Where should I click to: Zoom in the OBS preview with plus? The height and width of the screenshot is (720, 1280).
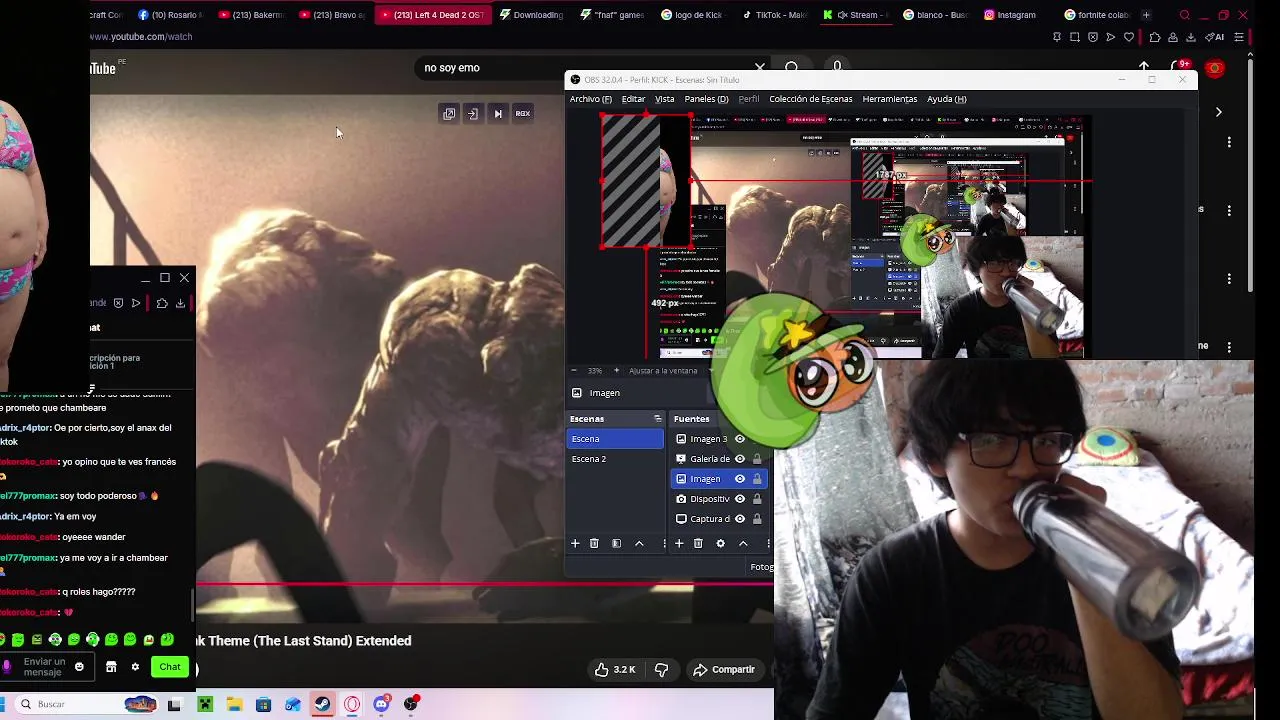(x=616, y=371)
